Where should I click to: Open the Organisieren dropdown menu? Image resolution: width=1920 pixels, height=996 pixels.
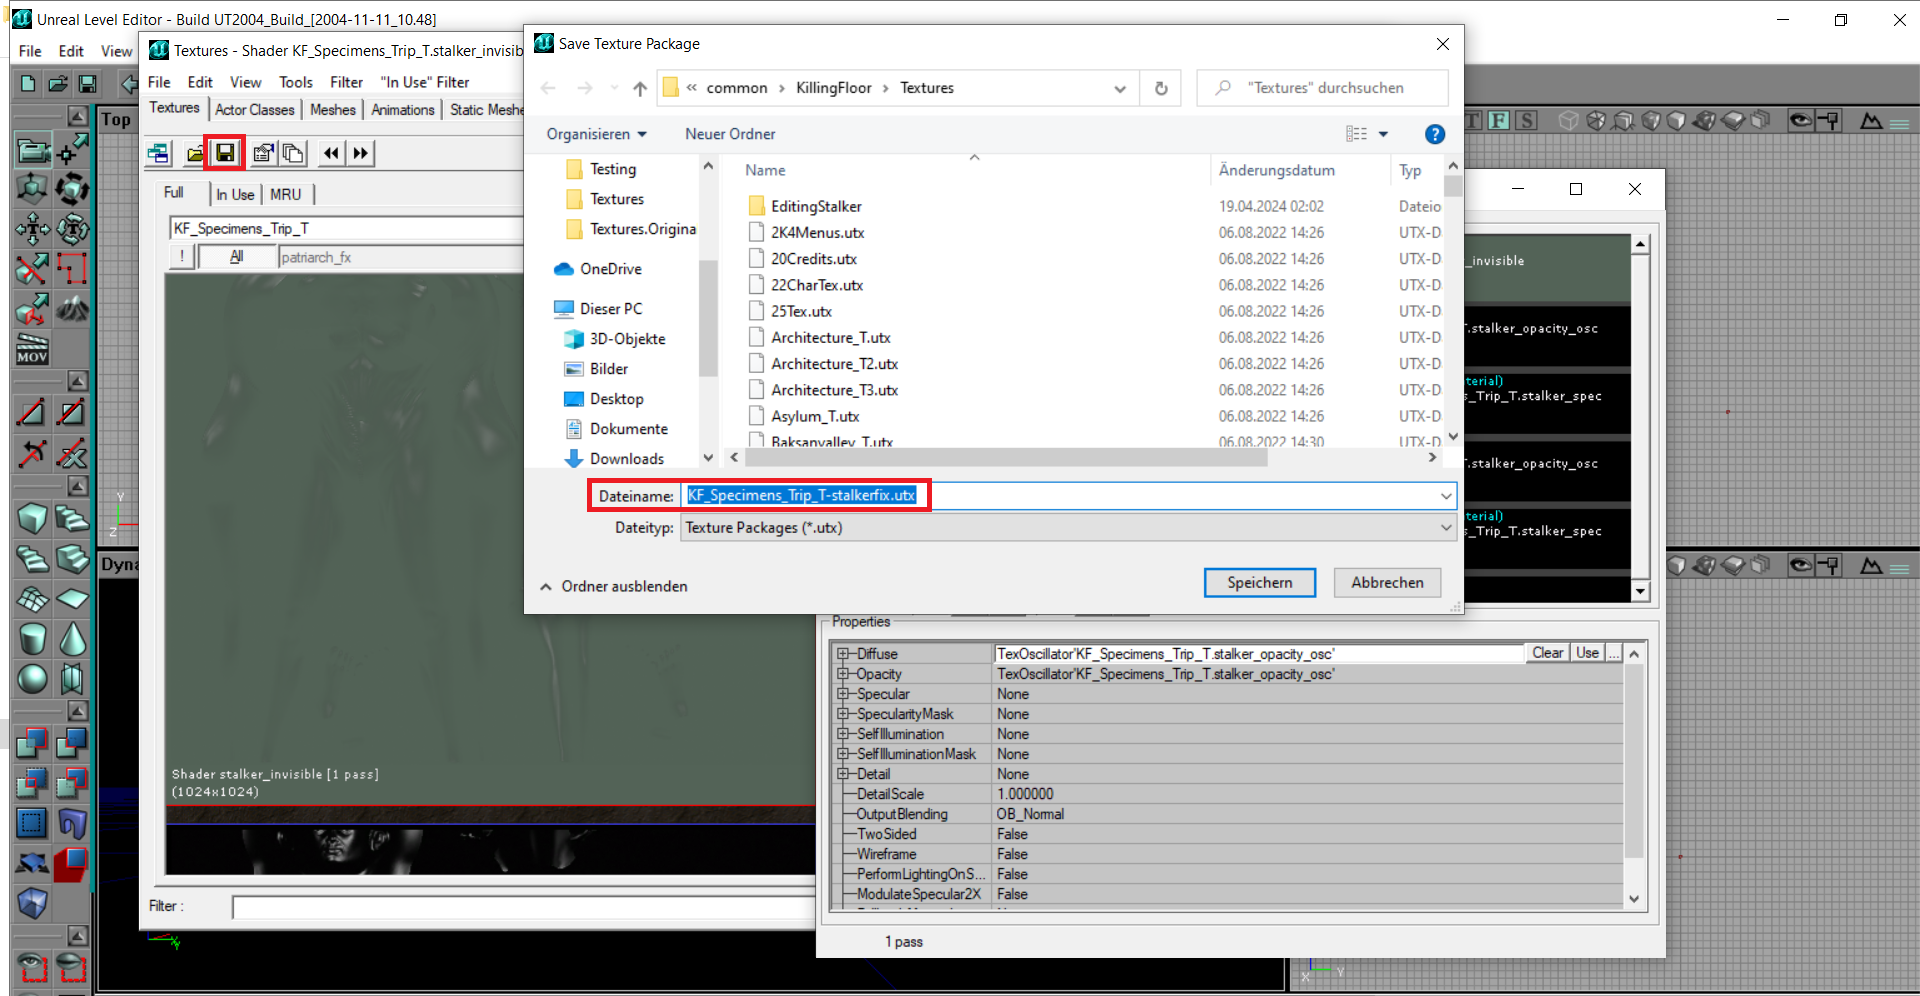(596, 134)
